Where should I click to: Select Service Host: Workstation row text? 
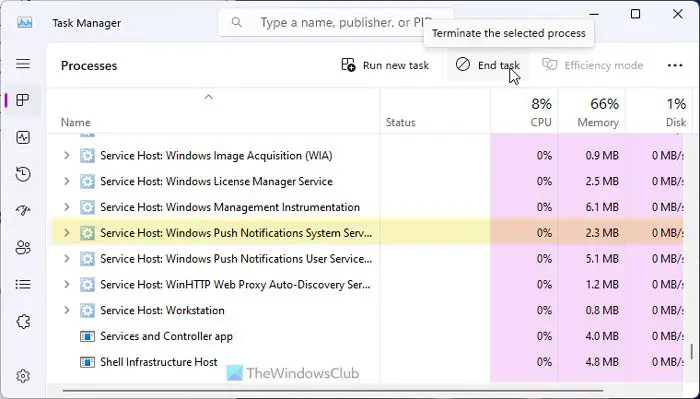coord(162,311)
